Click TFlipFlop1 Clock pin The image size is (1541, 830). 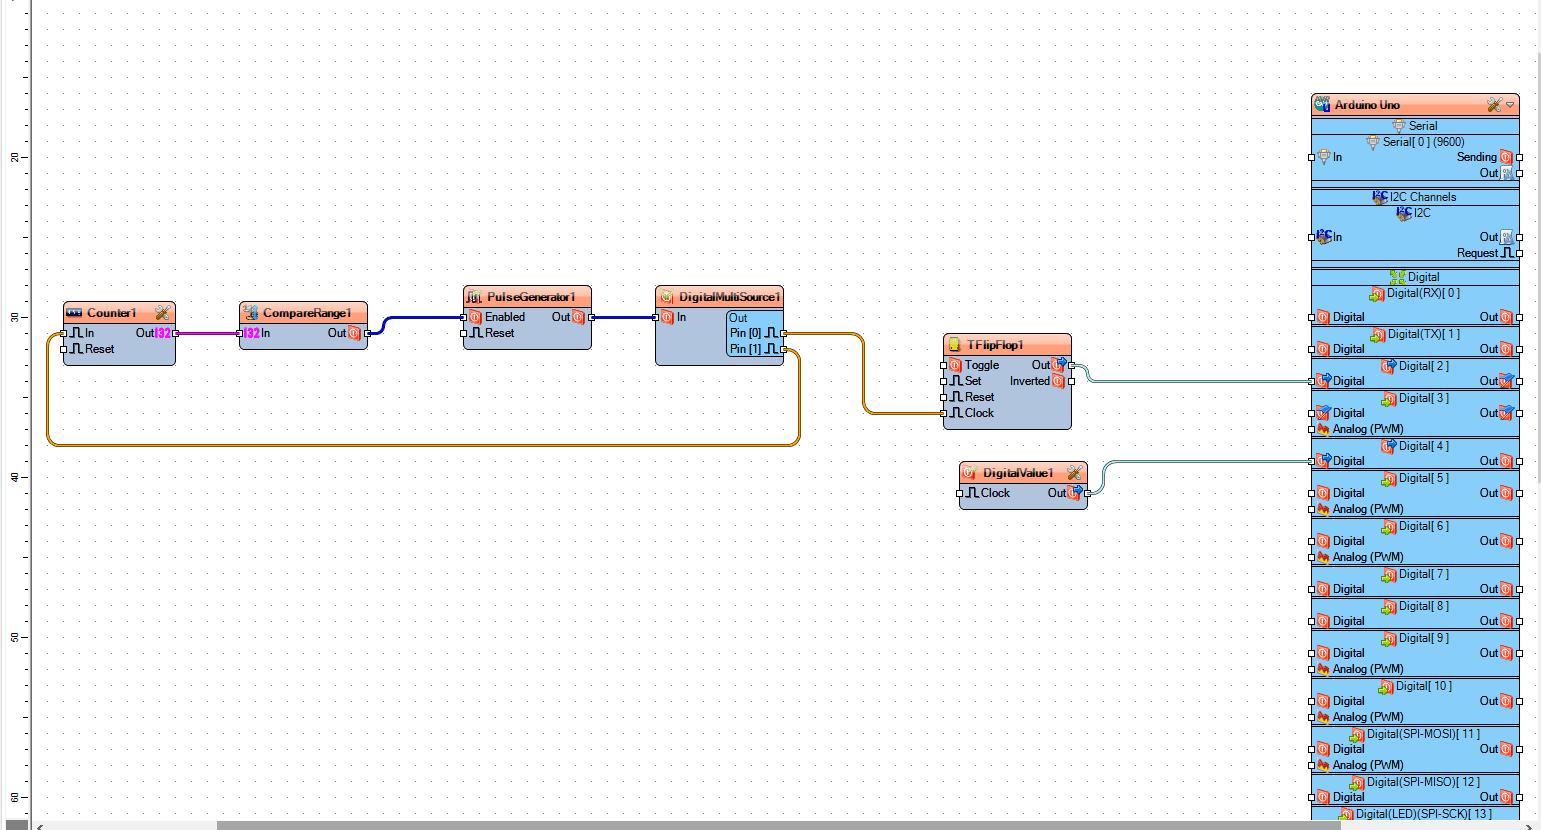click(944, 413)
